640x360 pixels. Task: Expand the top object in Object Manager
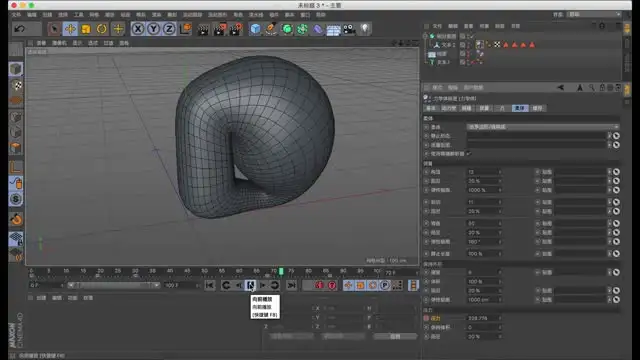click(x=425, y=36)
